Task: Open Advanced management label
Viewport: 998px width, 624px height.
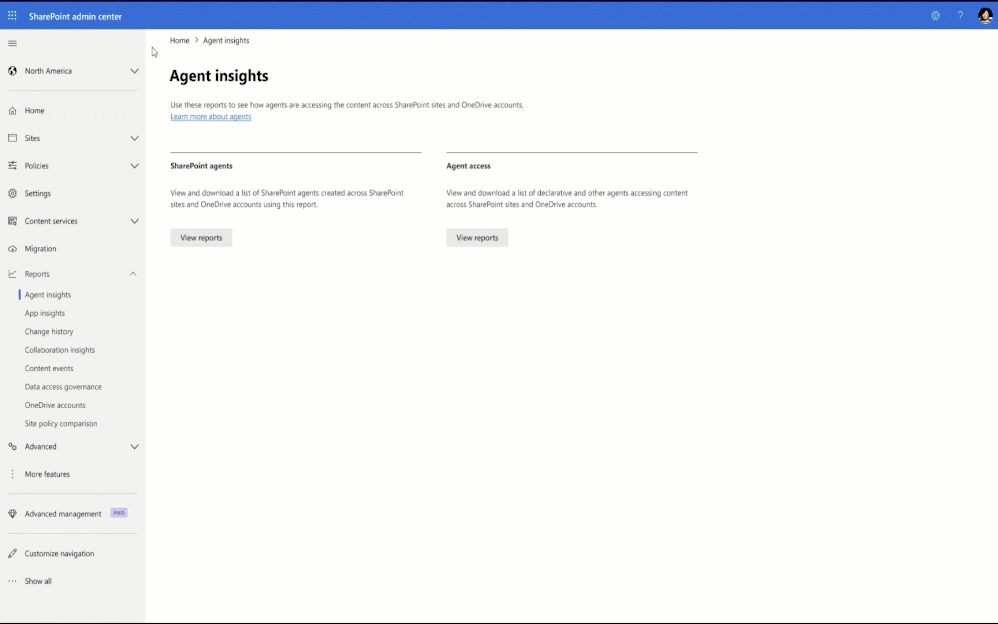Action: [x=63, y=514]
